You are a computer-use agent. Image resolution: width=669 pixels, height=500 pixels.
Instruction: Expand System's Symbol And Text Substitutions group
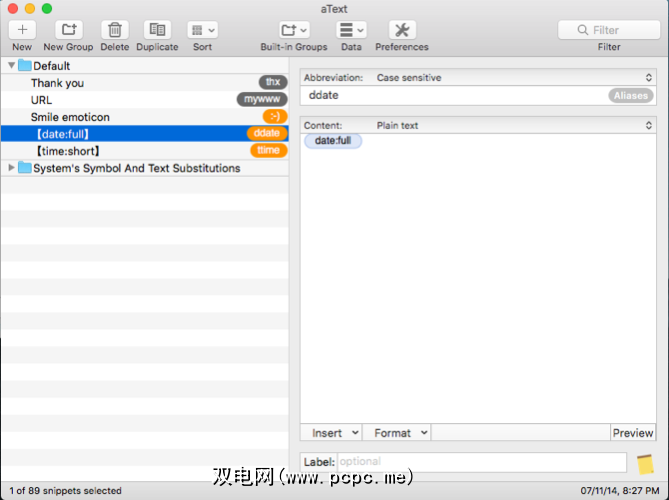(11, 168)
